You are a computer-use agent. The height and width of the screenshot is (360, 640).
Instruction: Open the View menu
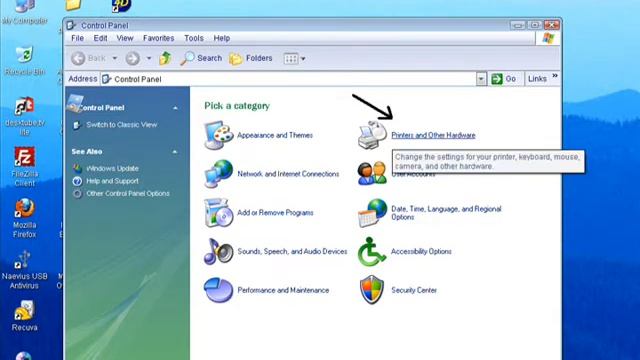[x=125, y=38]
